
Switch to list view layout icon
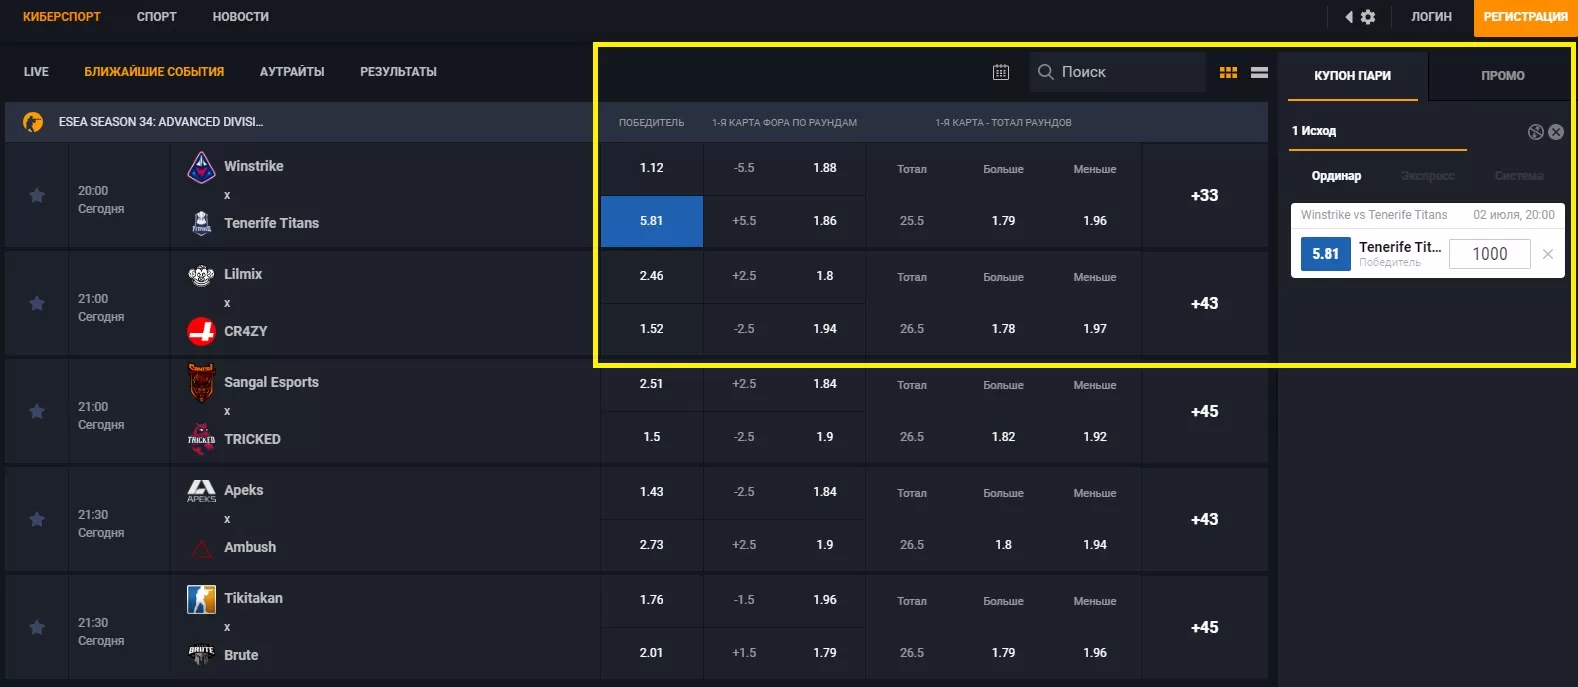1259,72
